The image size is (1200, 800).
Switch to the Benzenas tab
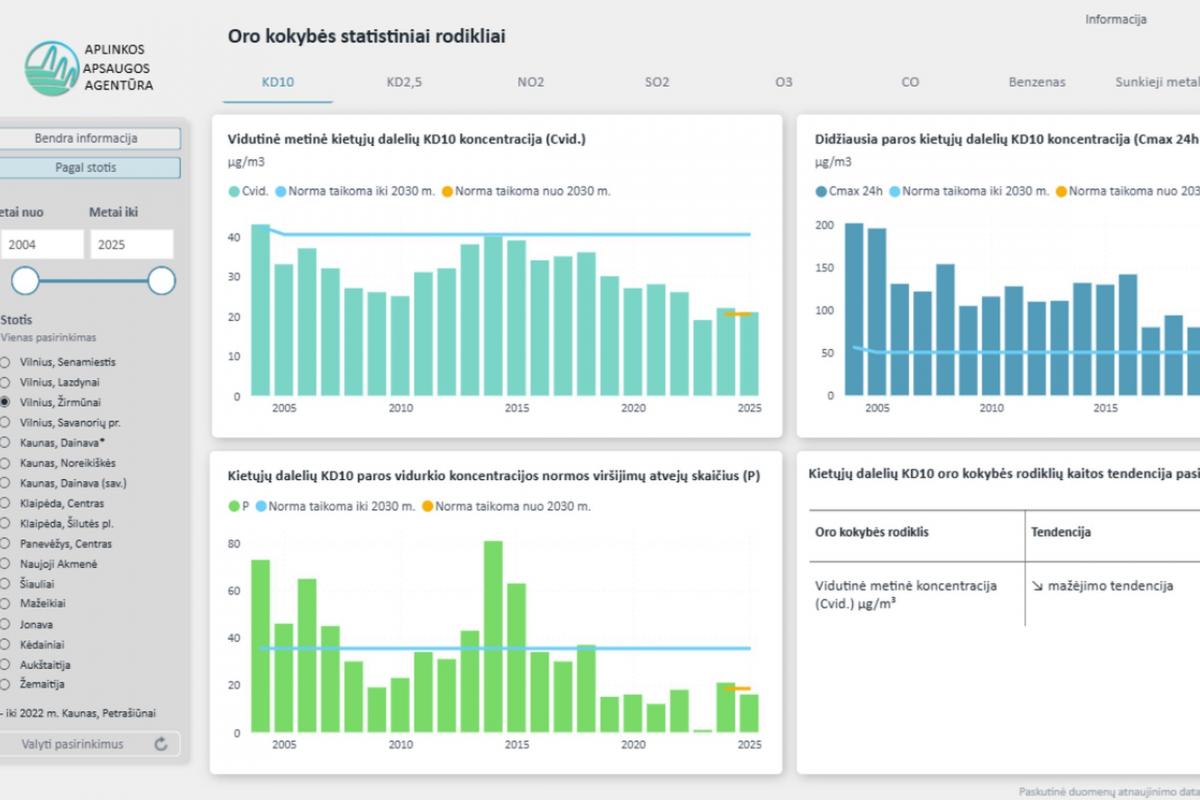tap(1037, 82)
